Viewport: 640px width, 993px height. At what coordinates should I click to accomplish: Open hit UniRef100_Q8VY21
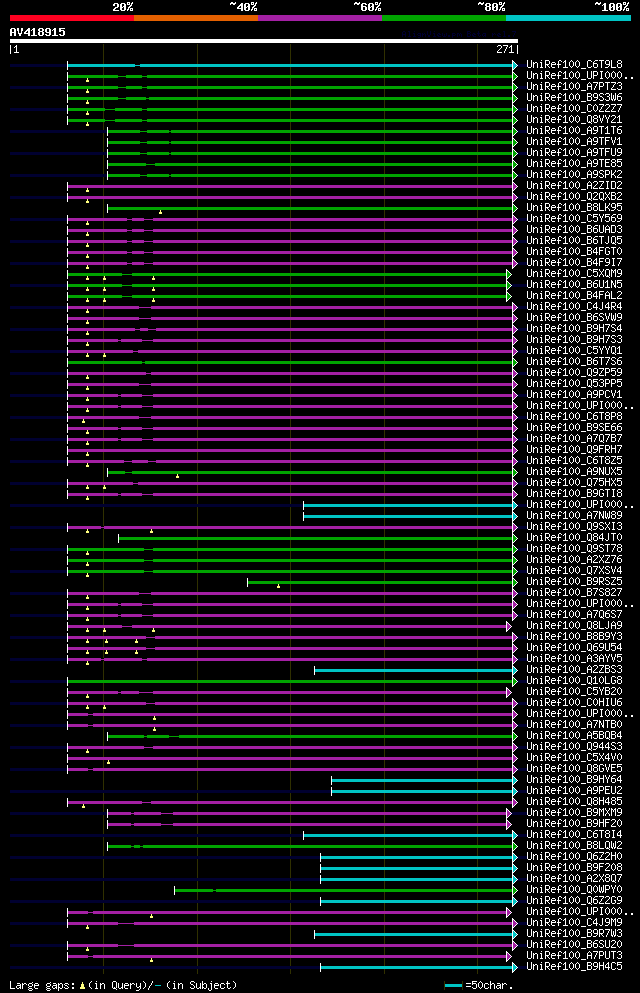point(574,120)
